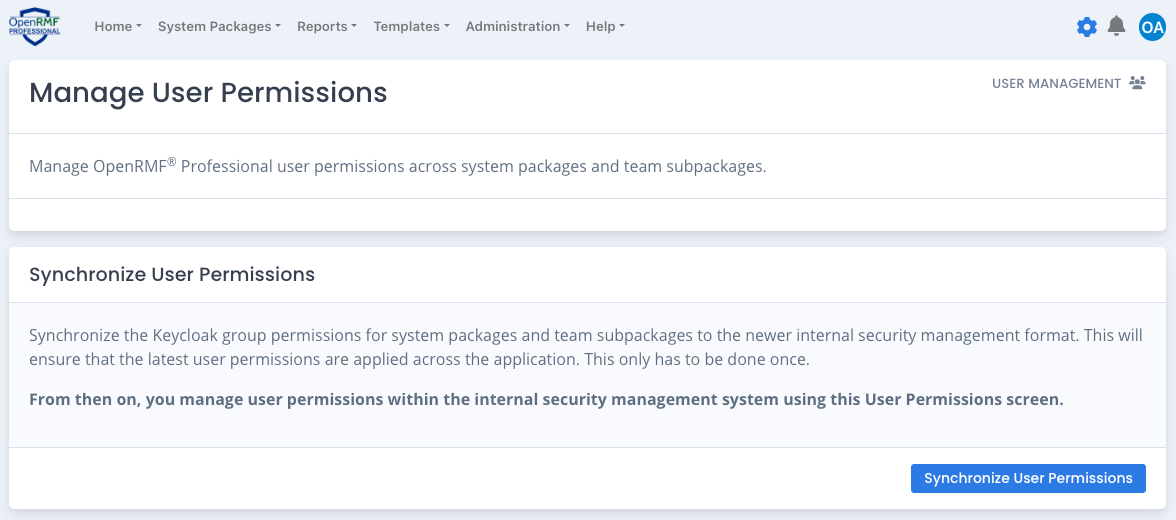Click the Manage User Permissions page title

point(208,92)
